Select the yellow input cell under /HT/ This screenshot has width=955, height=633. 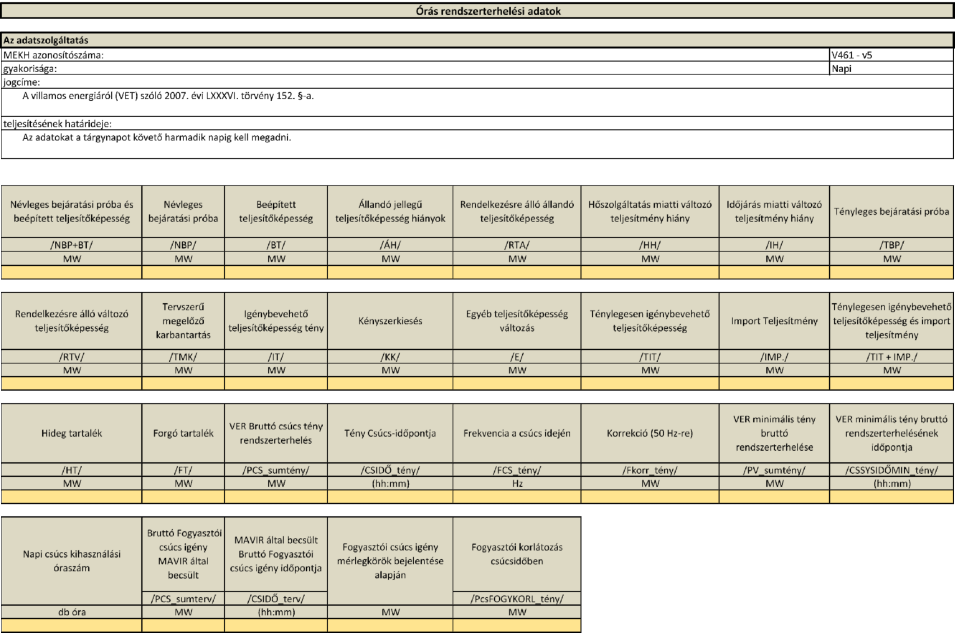[x=71, y=496]
